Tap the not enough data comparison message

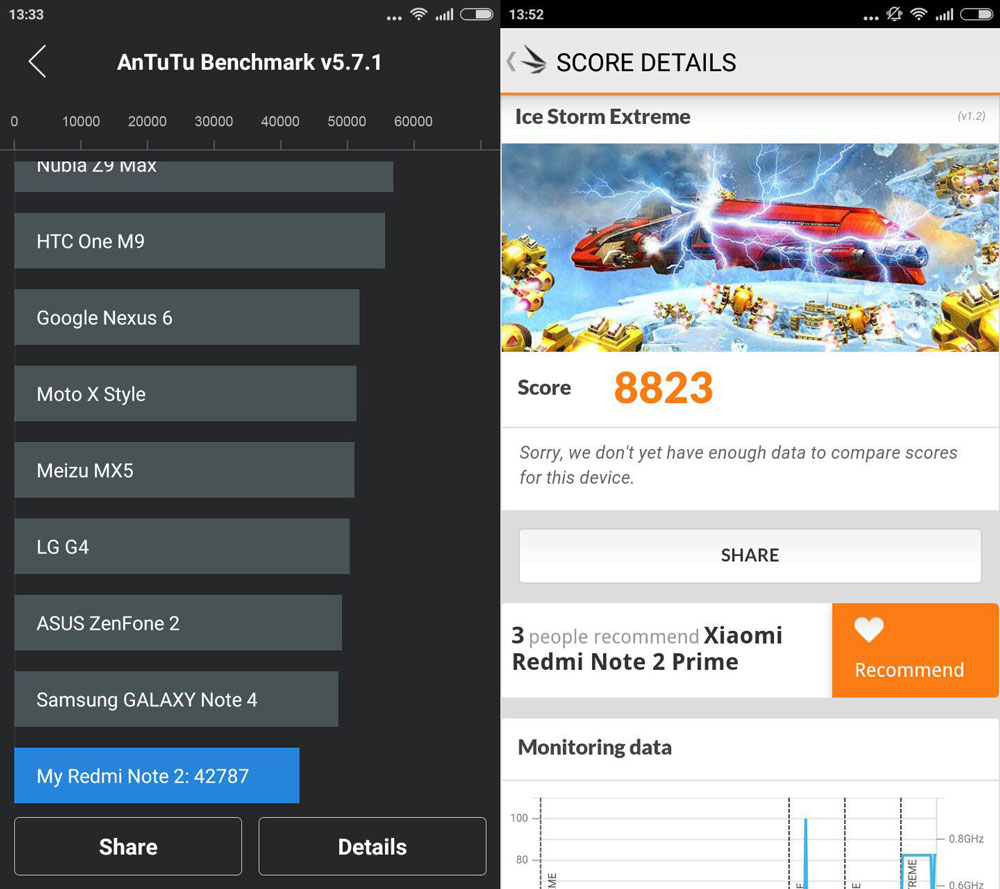[739, 465]
